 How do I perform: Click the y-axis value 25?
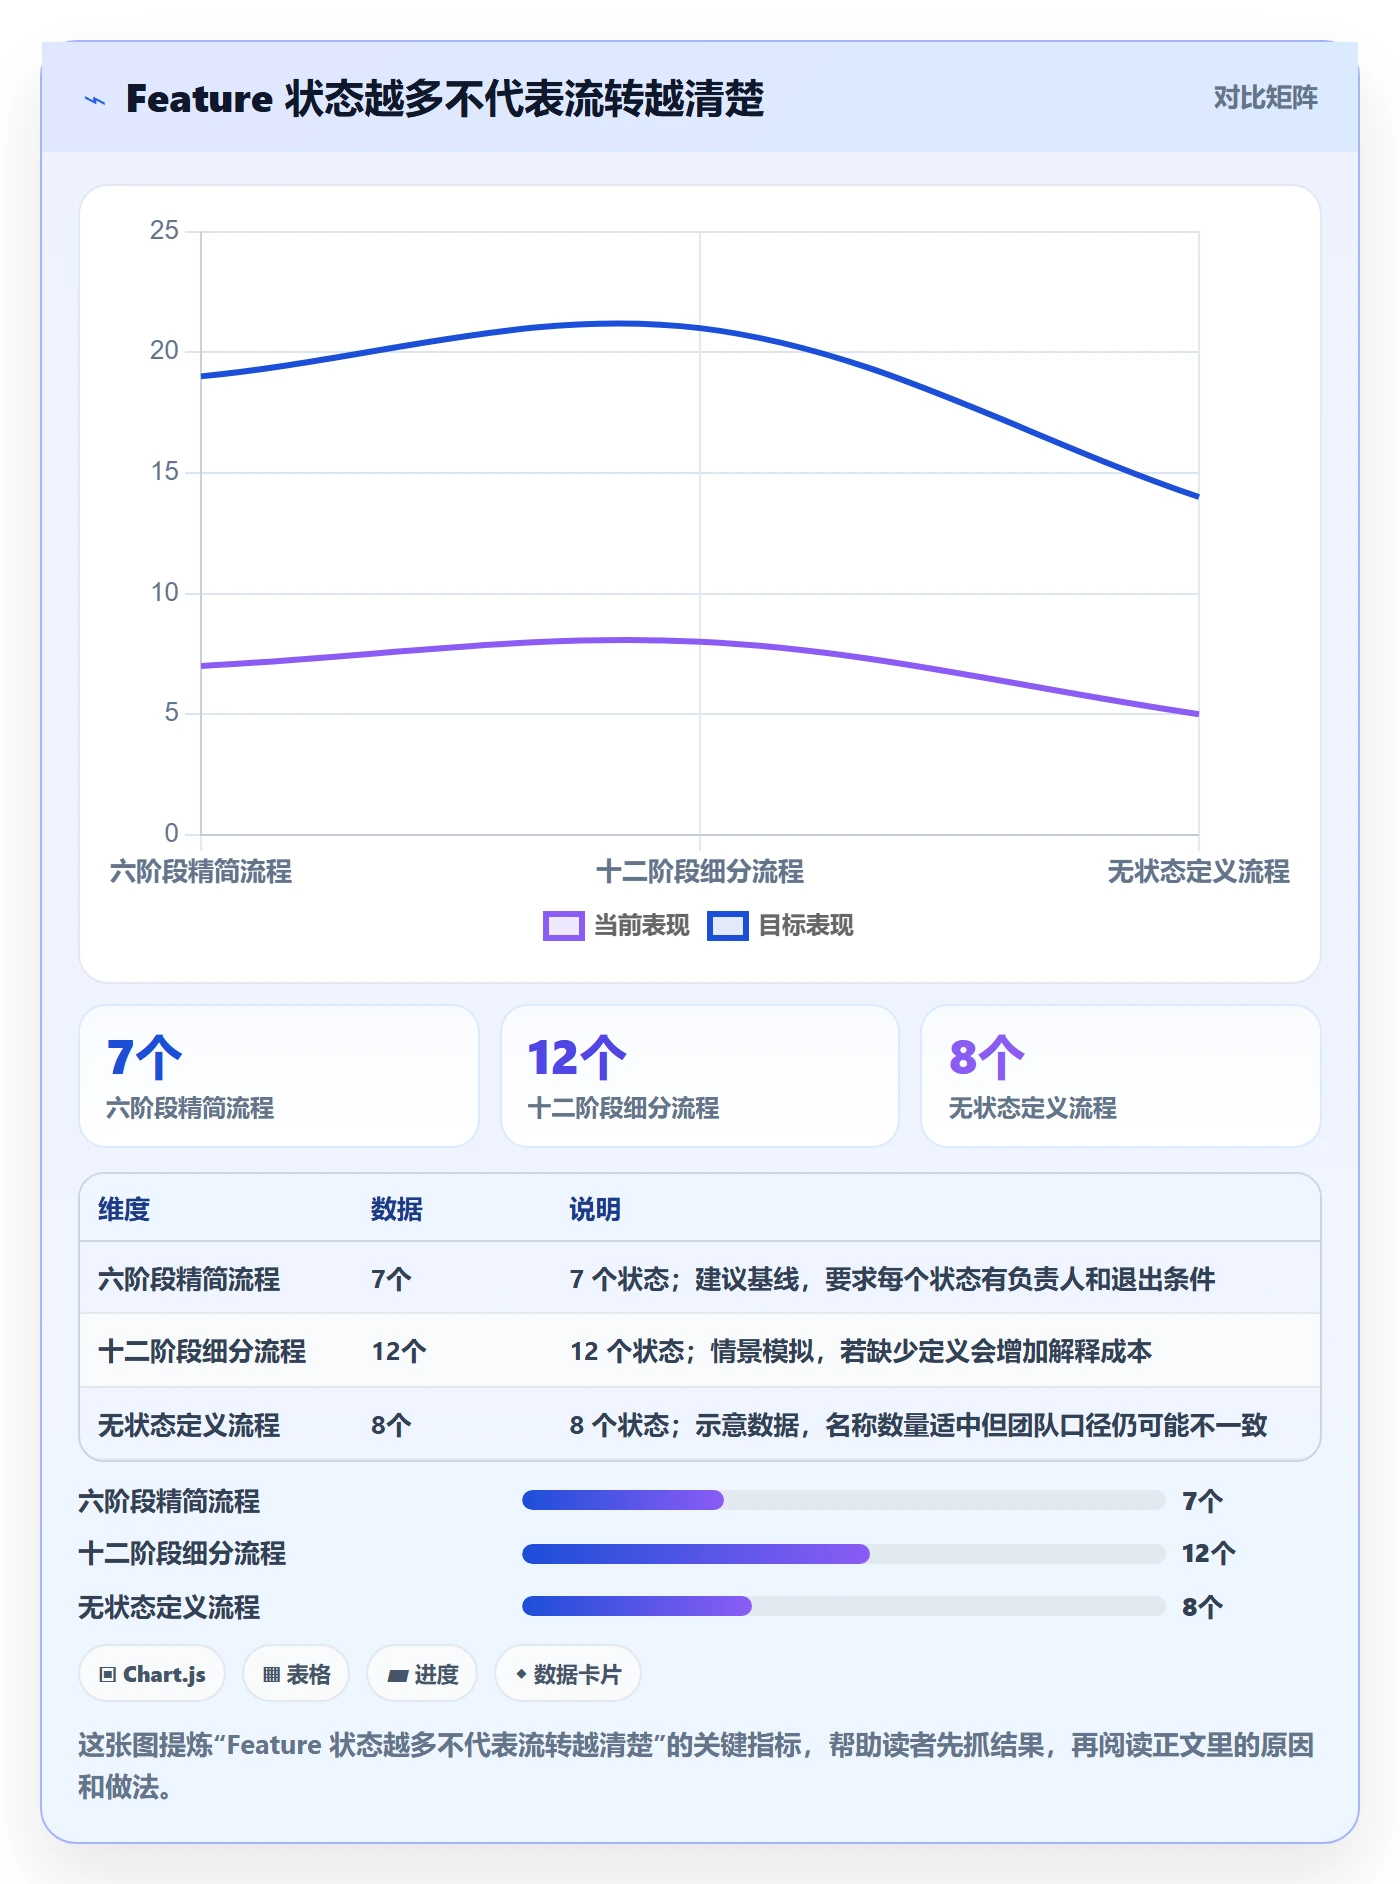(164, 231)
